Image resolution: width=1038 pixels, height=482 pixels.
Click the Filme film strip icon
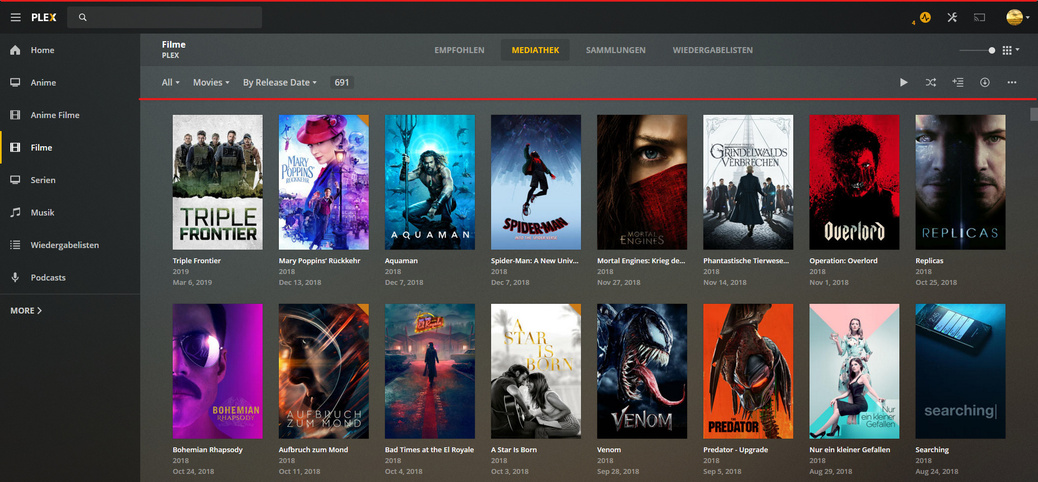click(x=15, y=148)
